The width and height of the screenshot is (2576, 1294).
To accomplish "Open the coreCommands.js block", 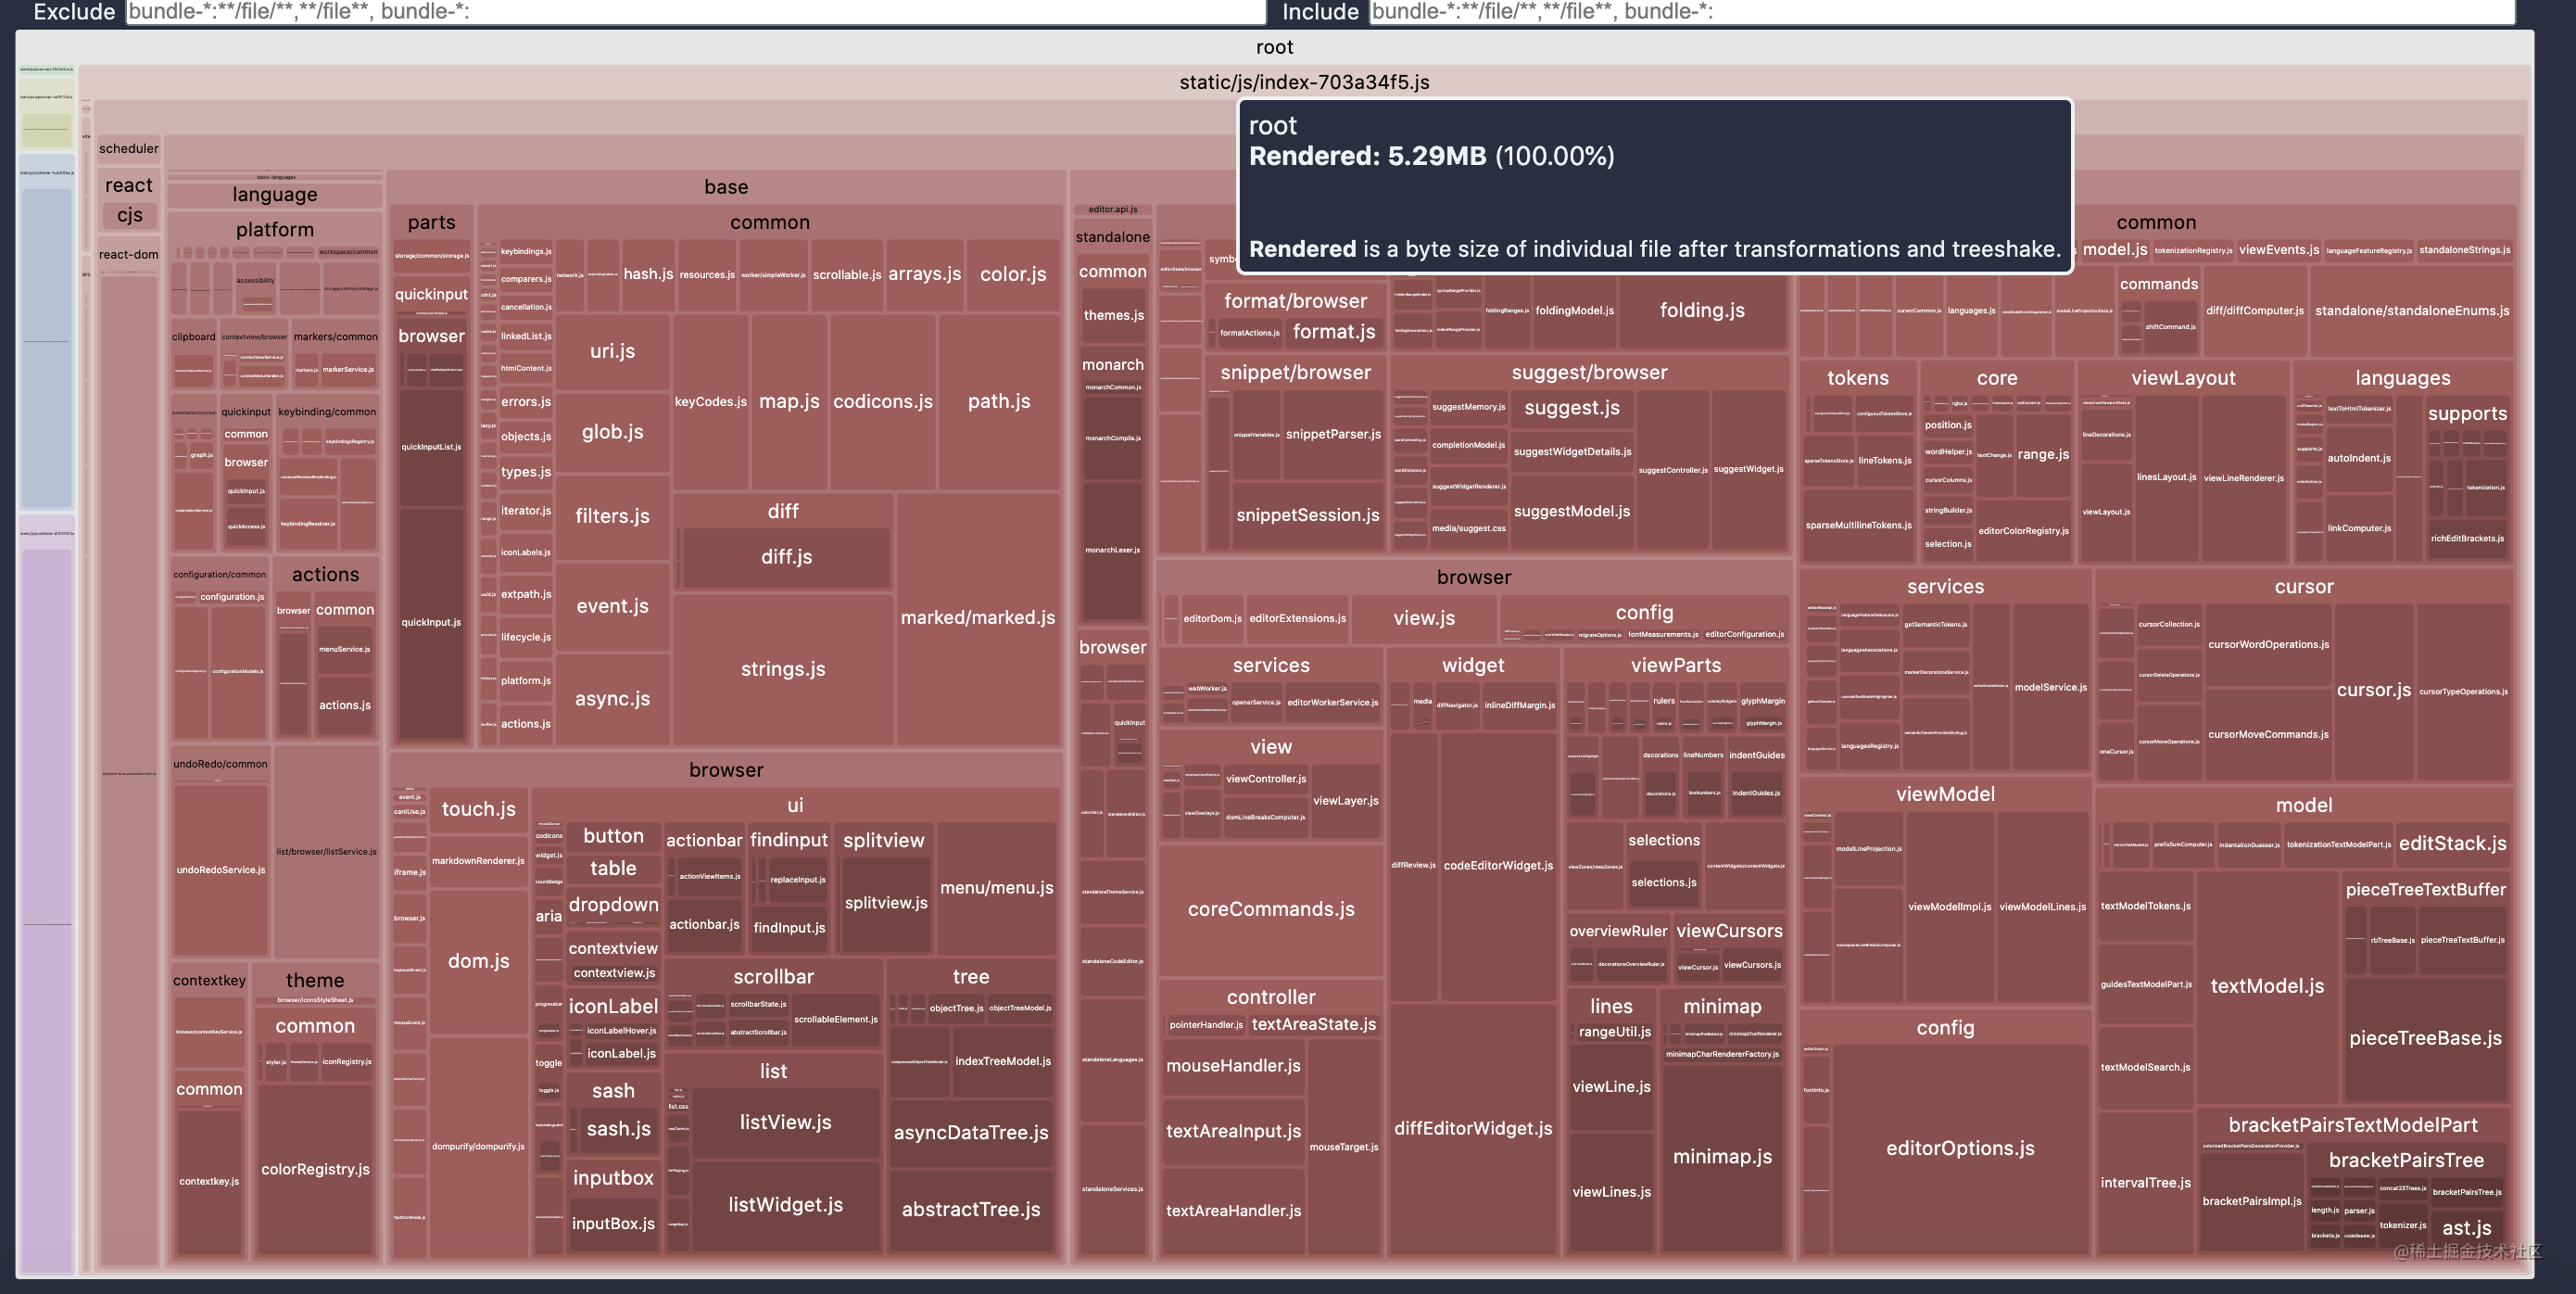I will tap(1270, 909).
